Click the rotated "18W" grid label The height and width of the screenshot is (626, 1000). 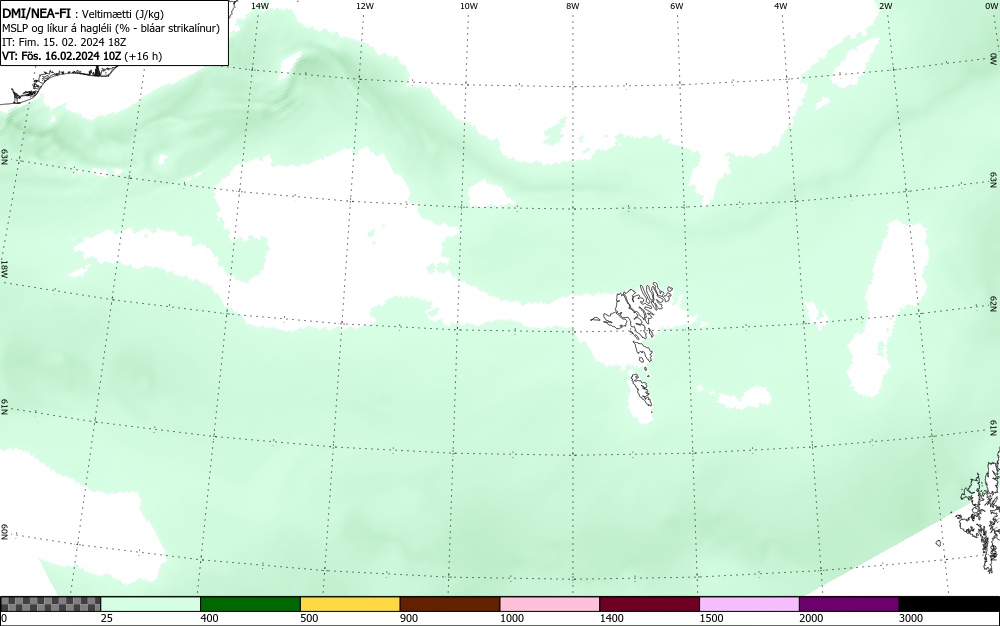click(5, 268)
